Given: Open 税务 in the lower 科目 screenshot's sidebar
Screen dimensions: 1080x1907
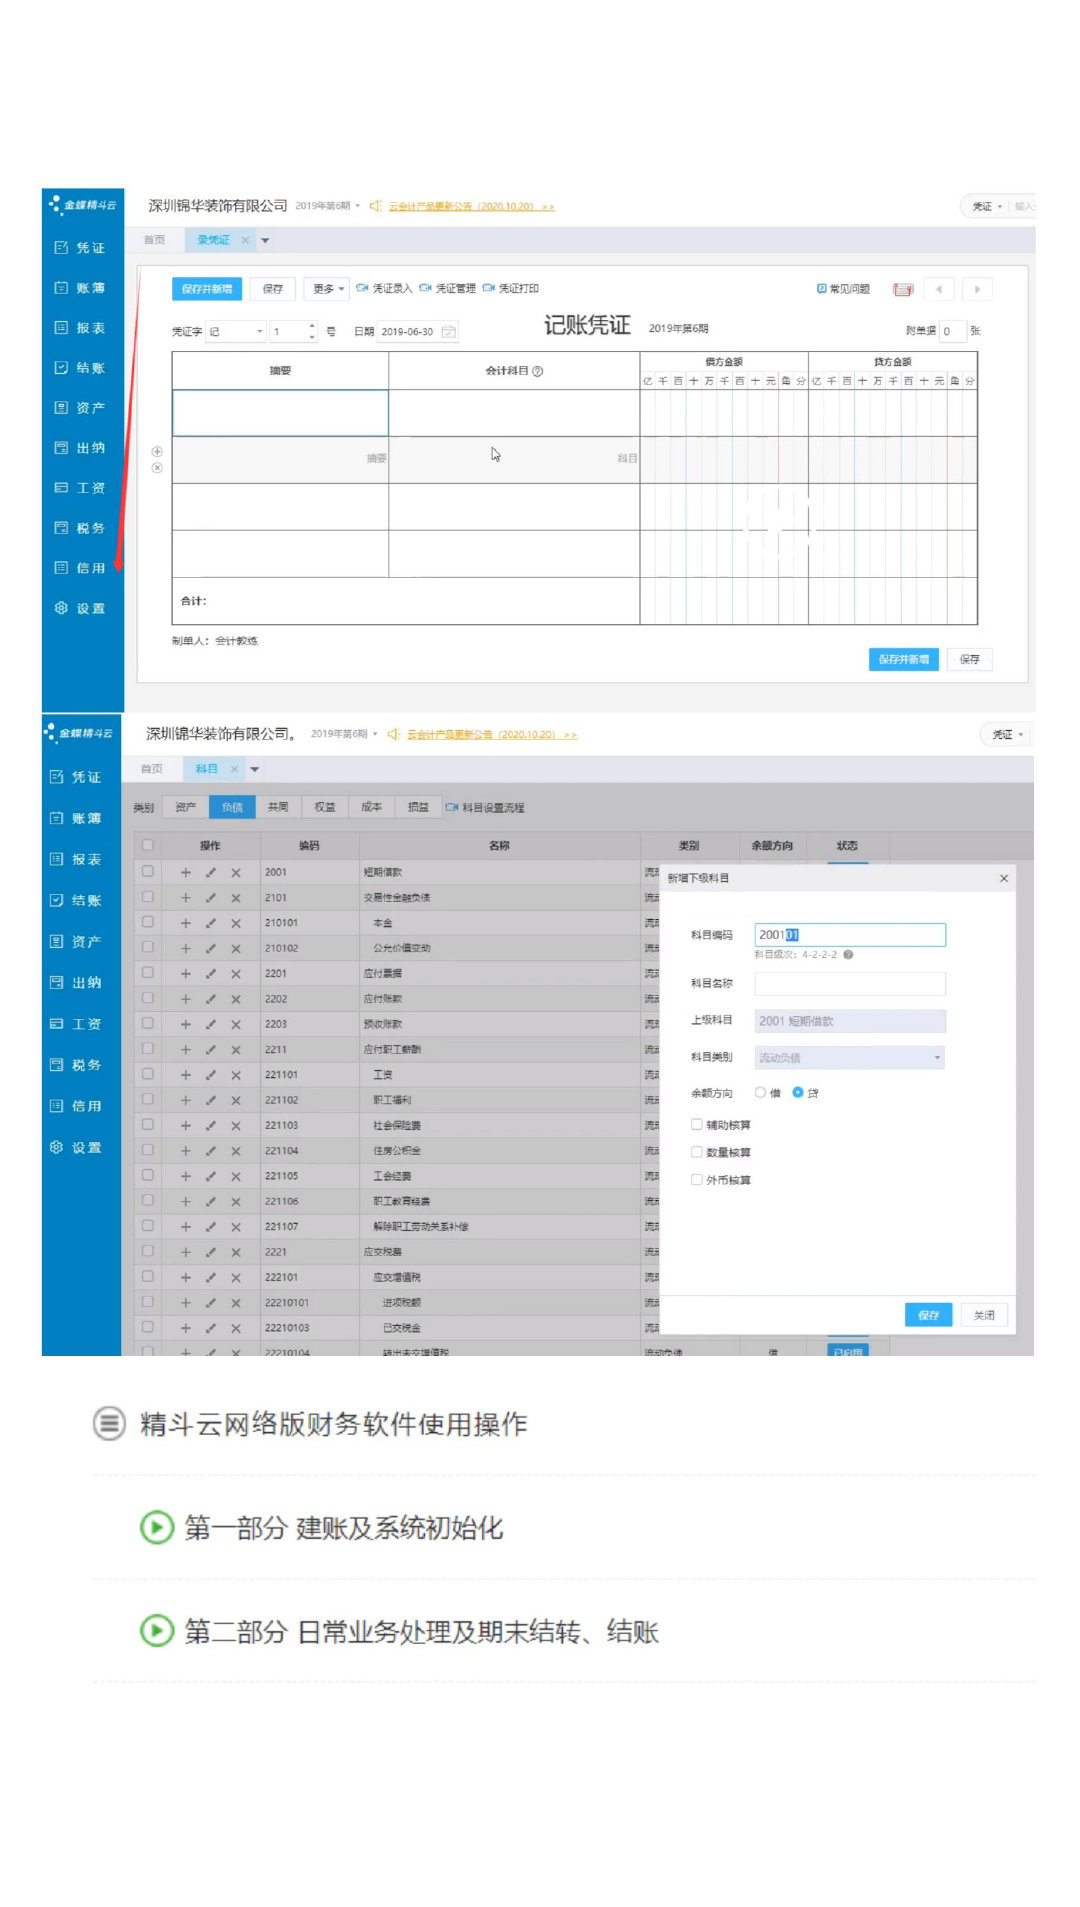Looking at the screenshot, I should (x=77, y=1065).
